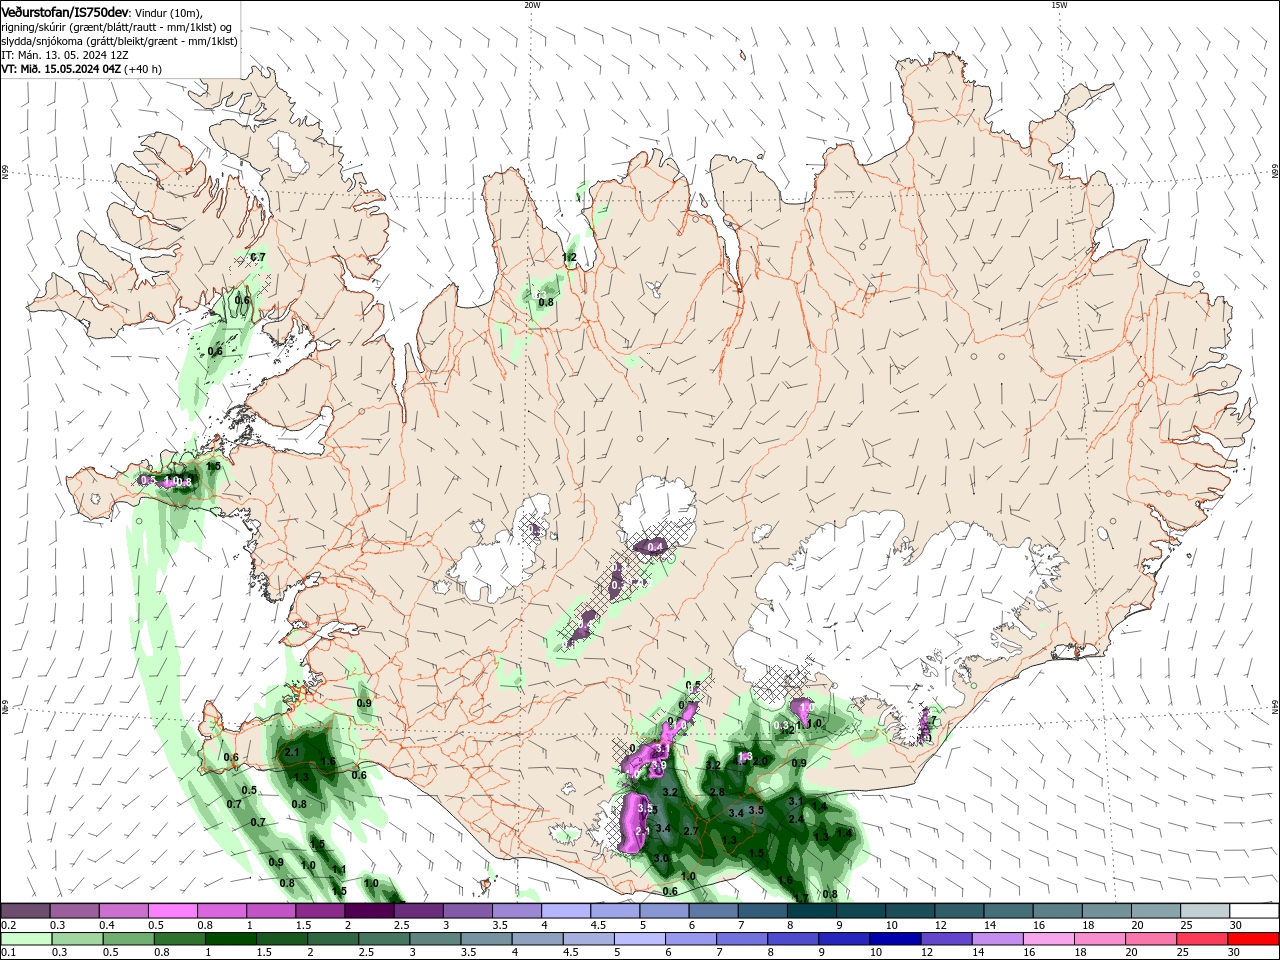This screenshot has height=960, width=1280.
Task: Pick the deep navy rain swatch at 10
Action: pos(894,939)
